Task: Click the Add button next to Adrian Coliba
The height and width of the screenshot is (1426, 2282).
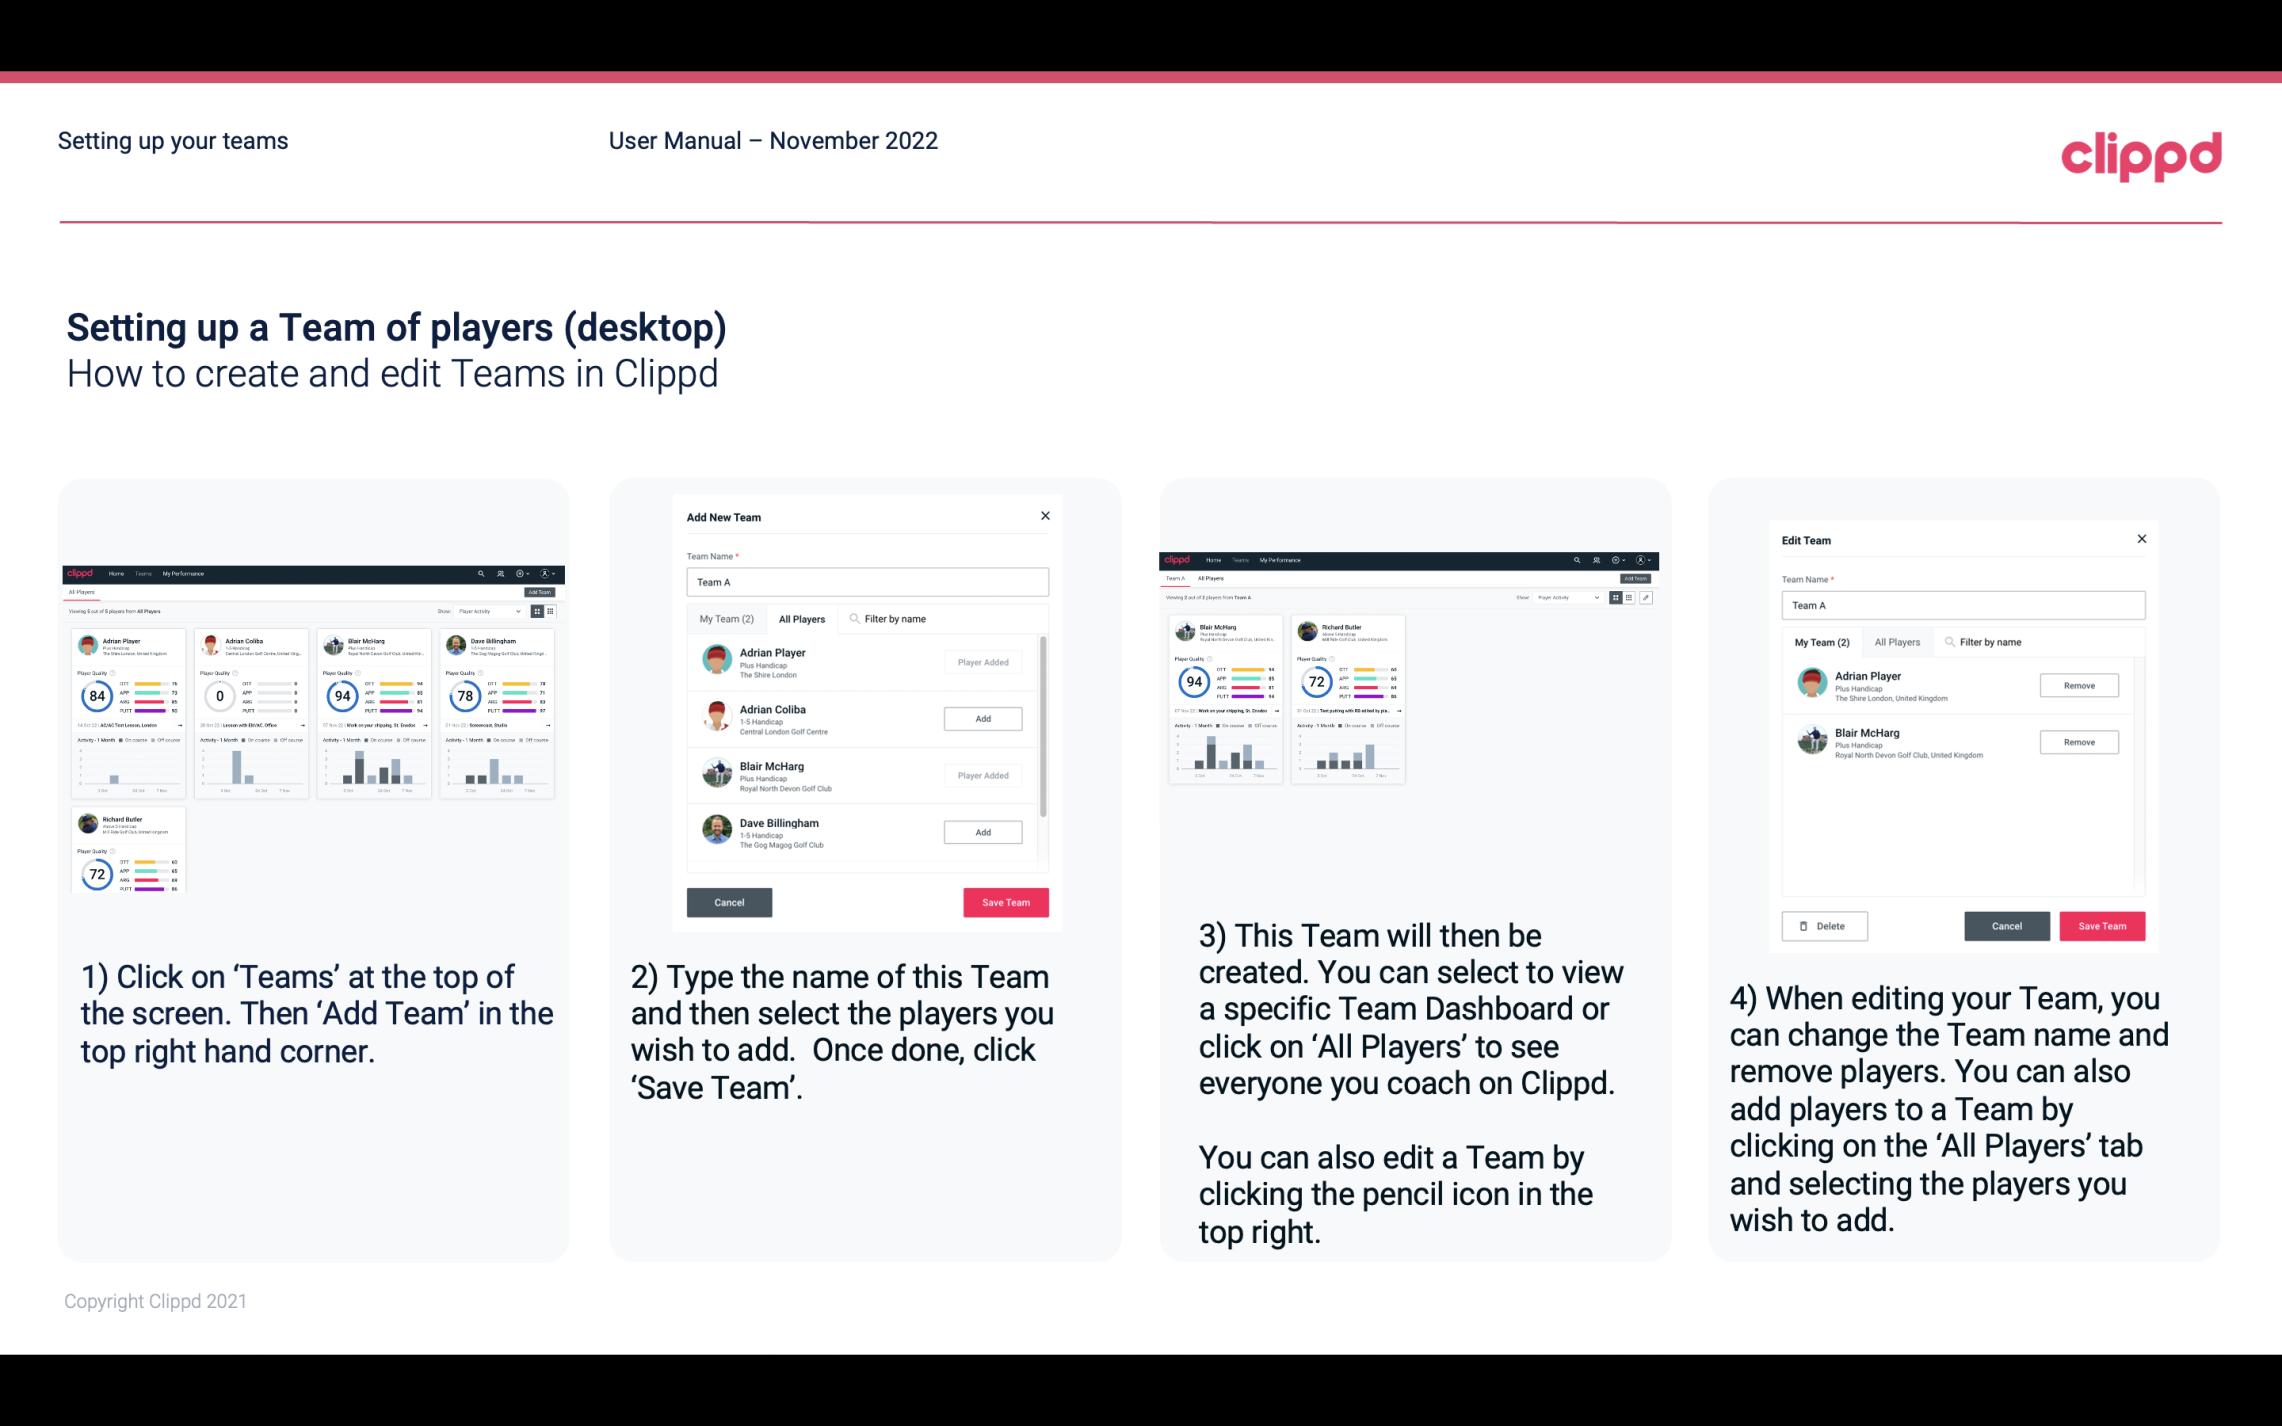Action: pos(981,716)
